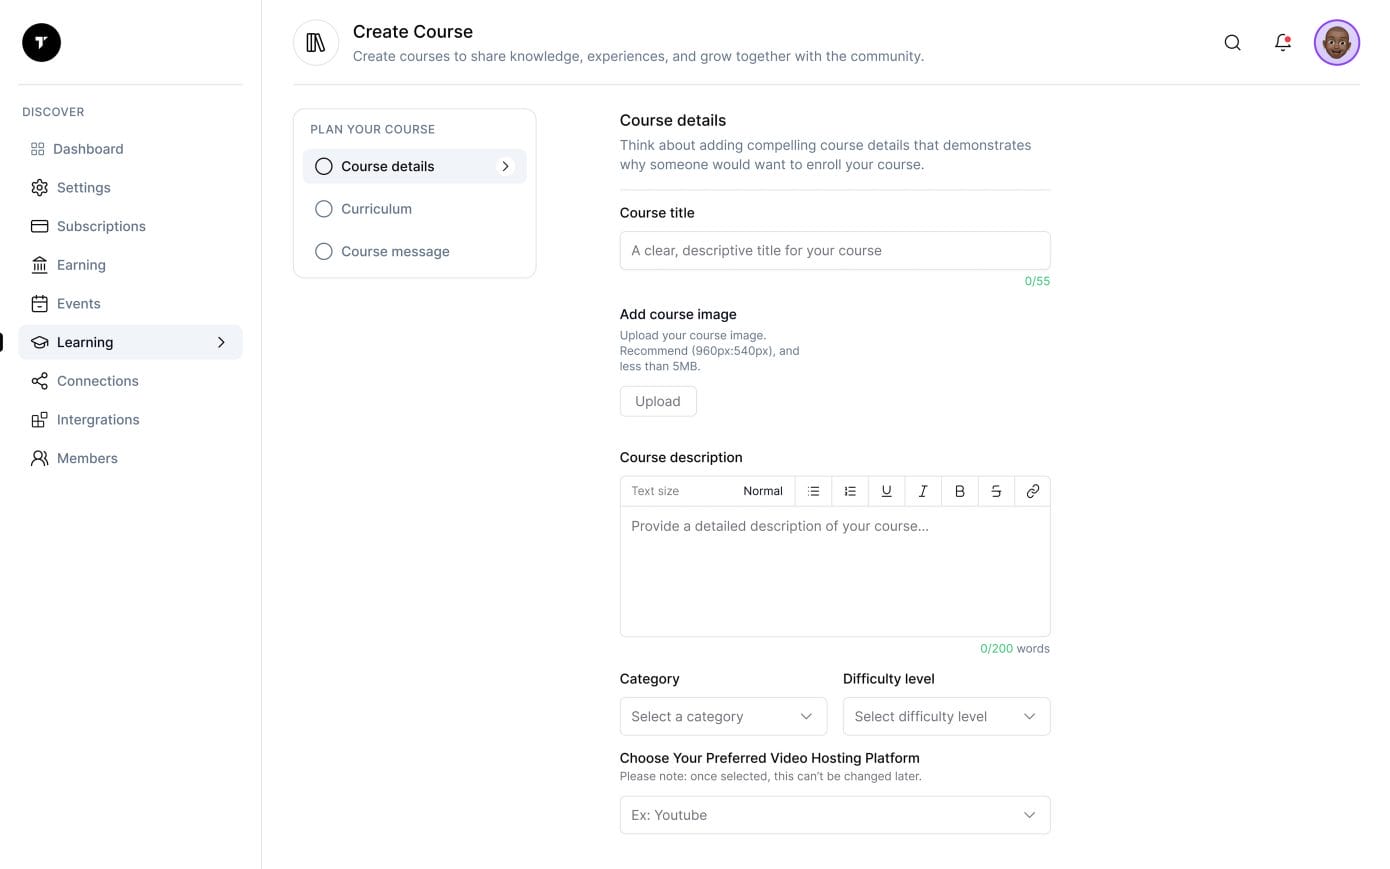The height and width of the screenshot is (869, 1390).
Task: Toggle bold formatting in description editor
Action: coord(959,491)
